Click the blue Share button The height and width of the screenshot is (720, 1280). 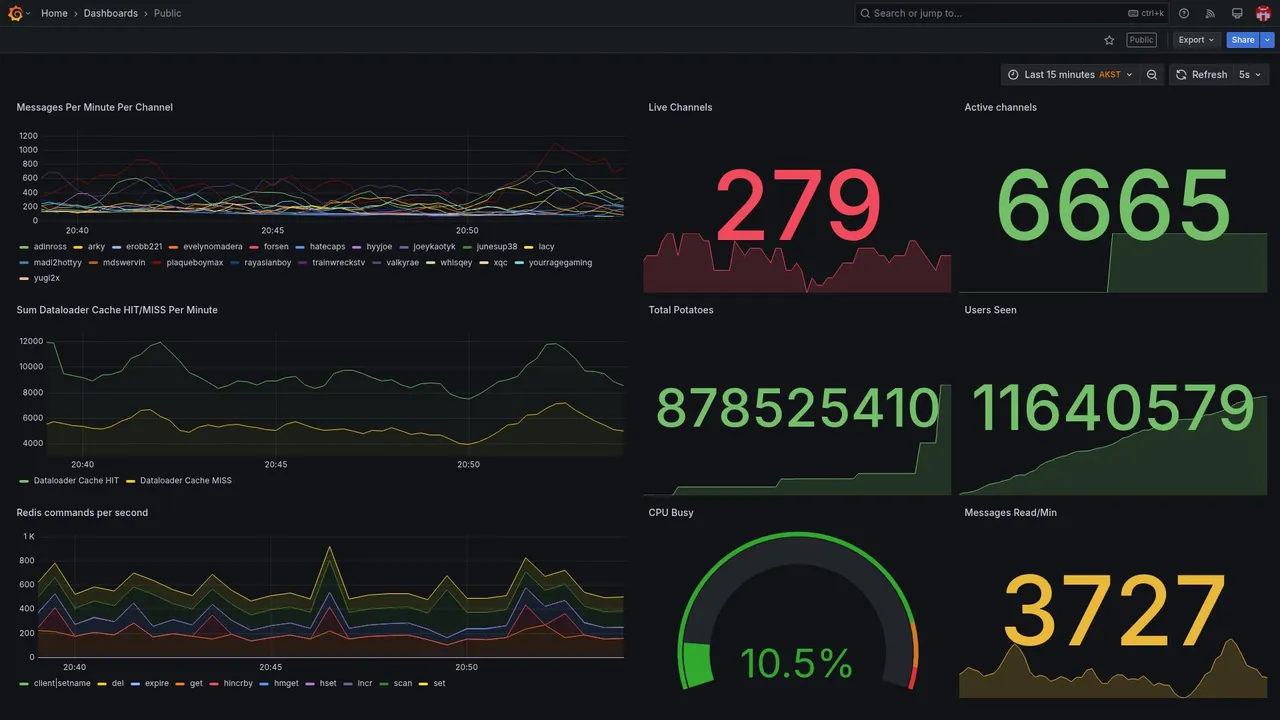click(x=1243, y=40)
